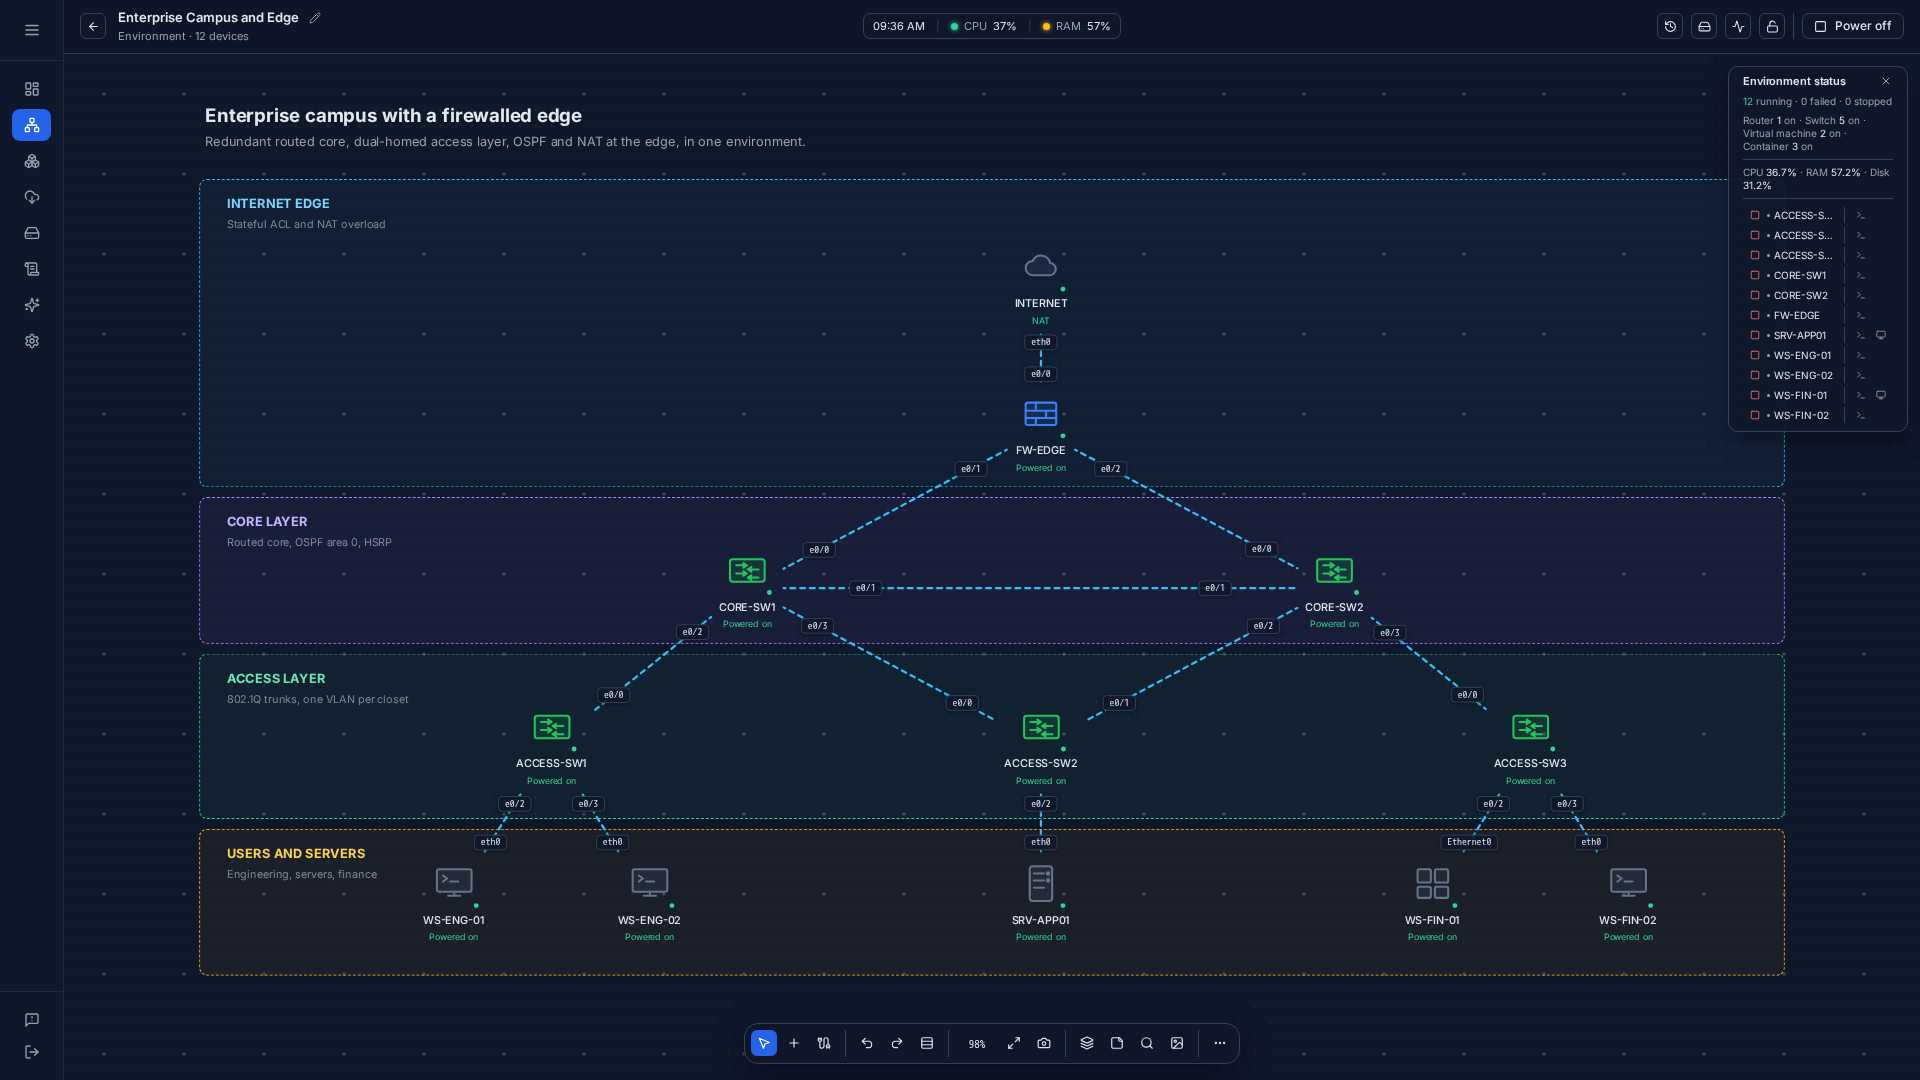Select the SRV-APP01 server node
The image size is (1920, 1080).
pyautogui.click(x=1041, y=884)
